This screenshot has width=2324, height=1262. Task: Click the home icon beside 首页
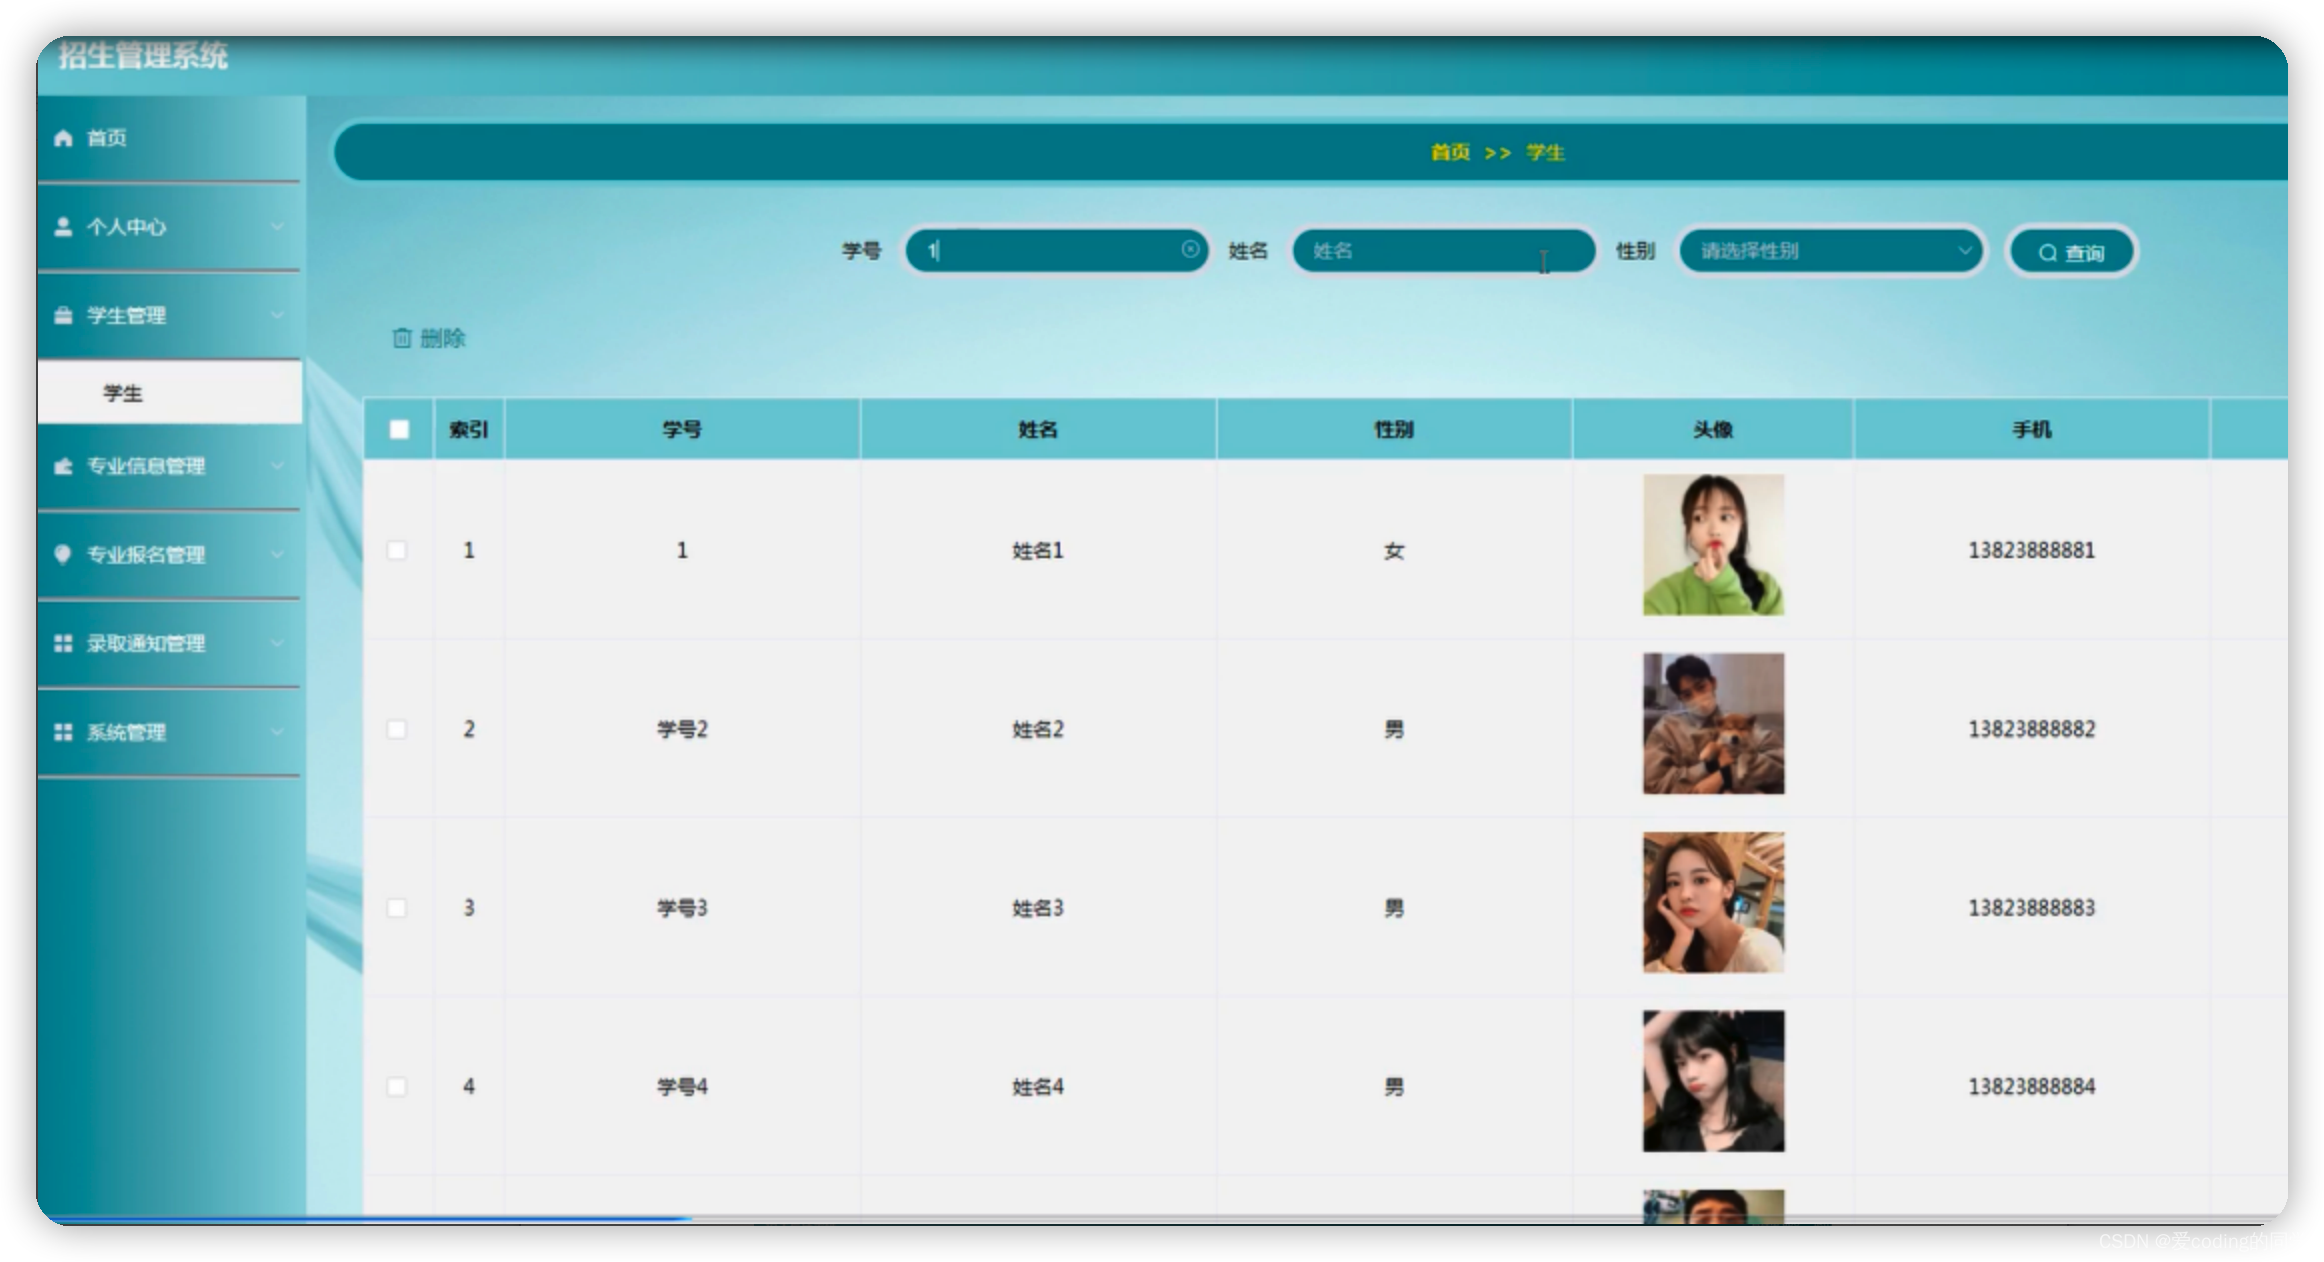point(63,138)
